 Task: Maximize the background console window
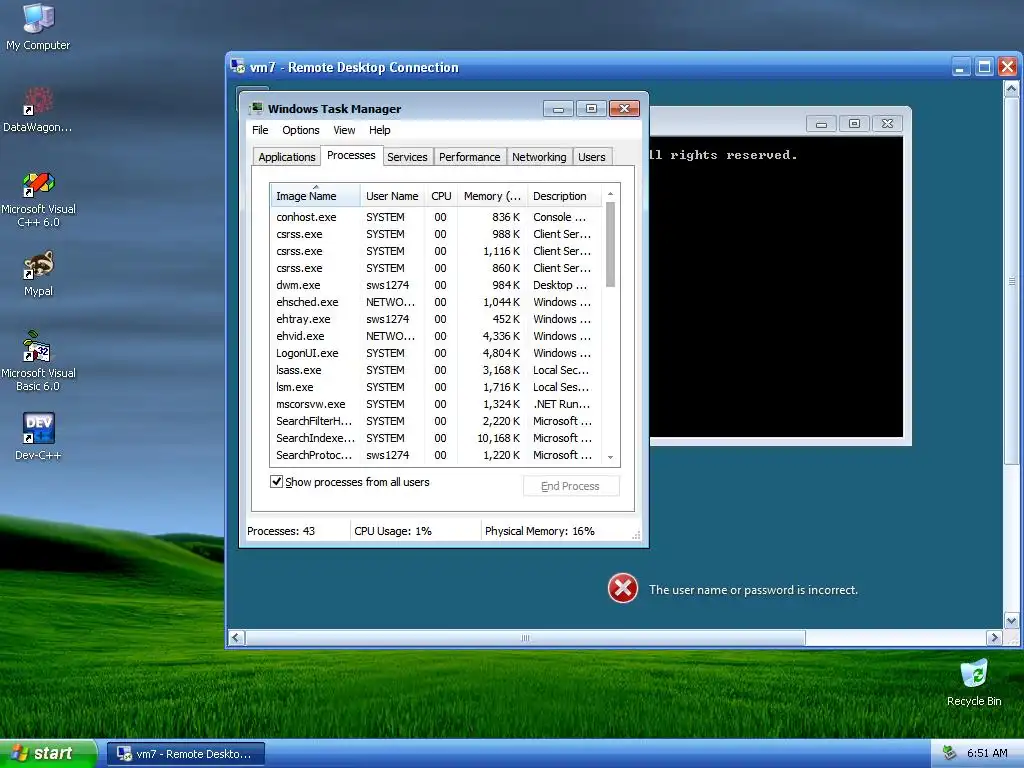coord(854,123)
